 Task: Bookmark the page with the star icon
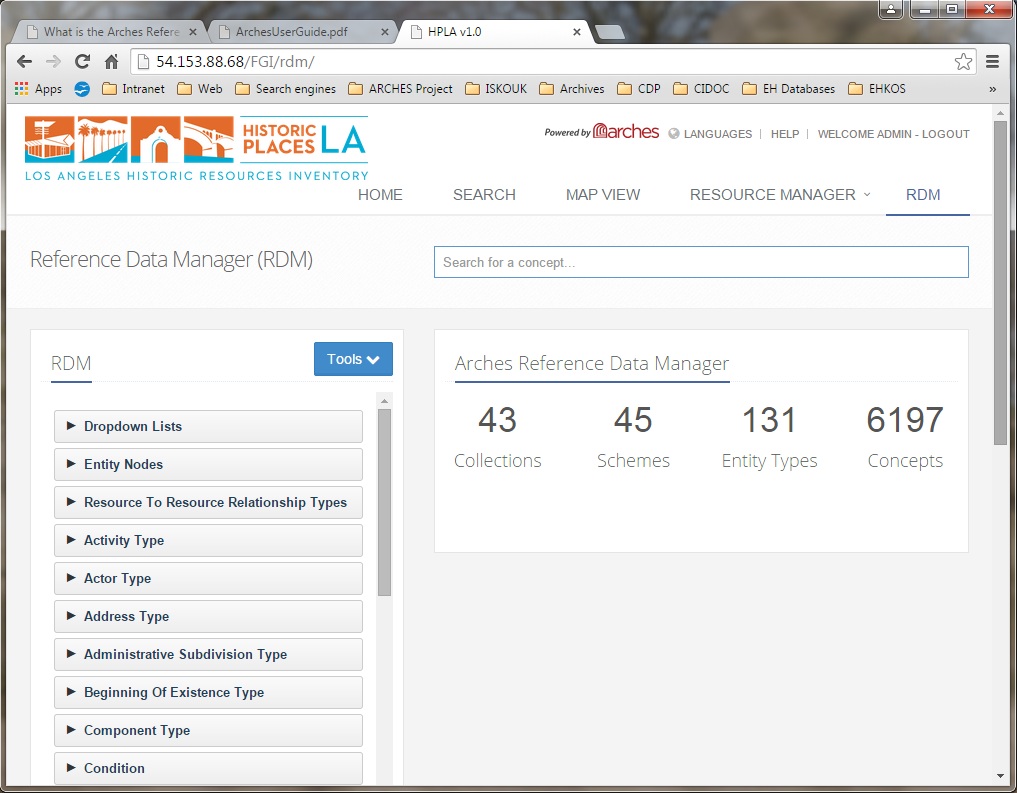[x=962, y=62]
